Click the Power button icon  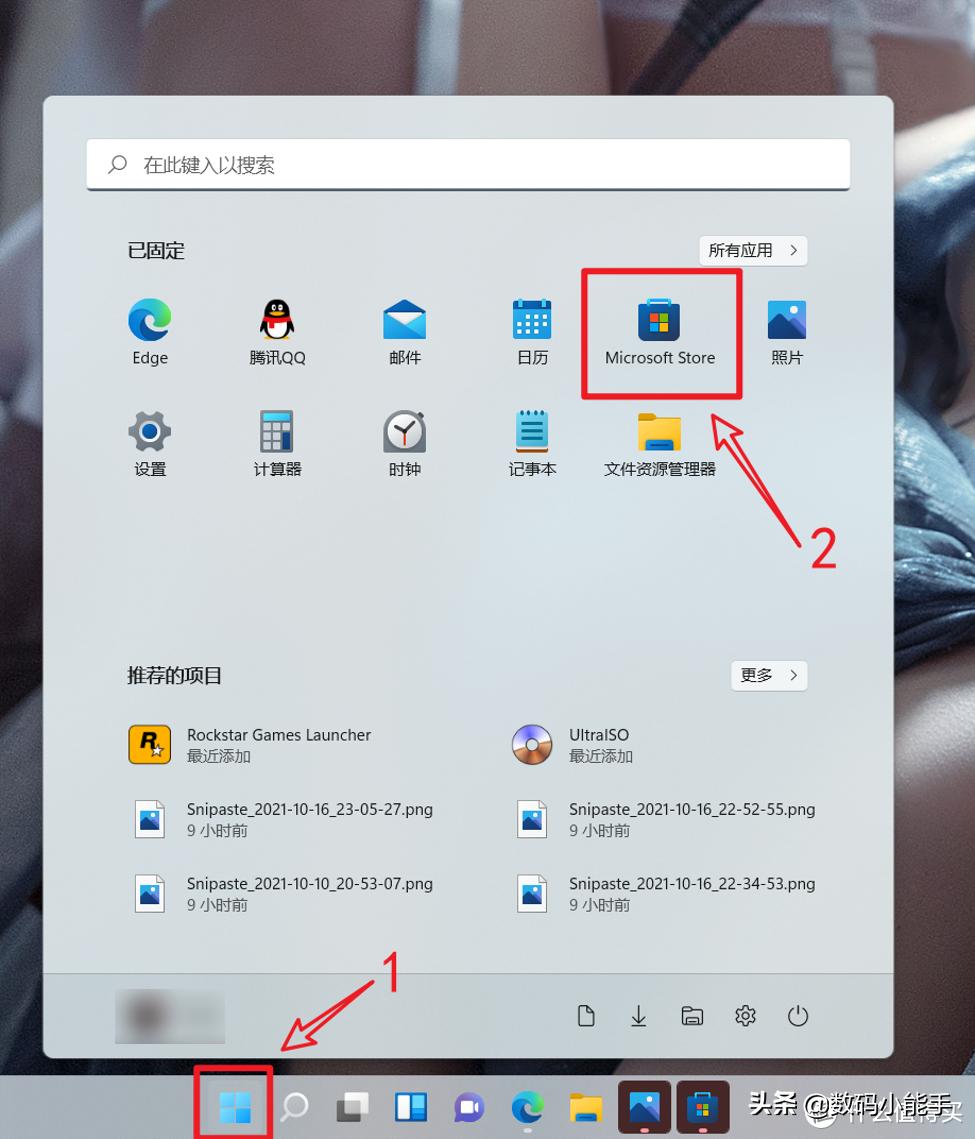coord(798,1016)
